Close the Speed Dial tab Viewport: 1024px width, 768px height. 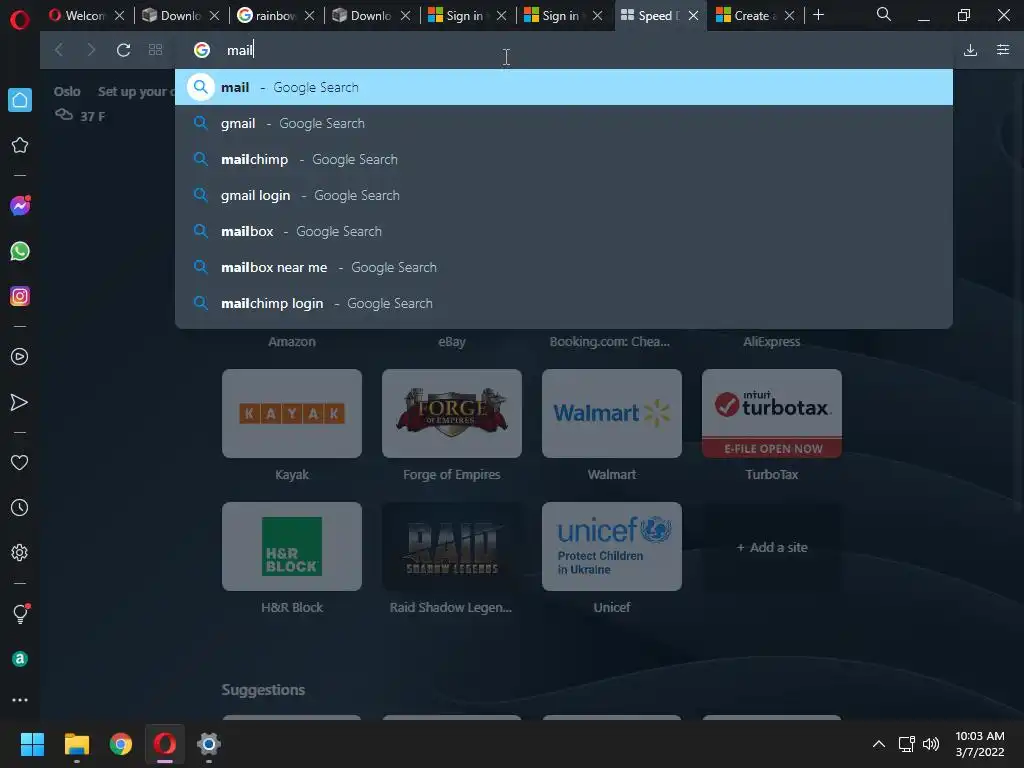tap(694, 16)
